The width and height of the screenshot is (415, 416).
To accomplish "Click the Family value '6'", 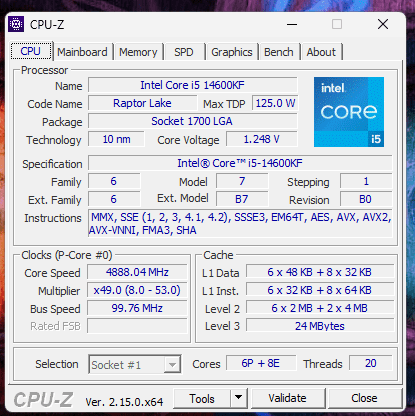I will tap(114, 181).
